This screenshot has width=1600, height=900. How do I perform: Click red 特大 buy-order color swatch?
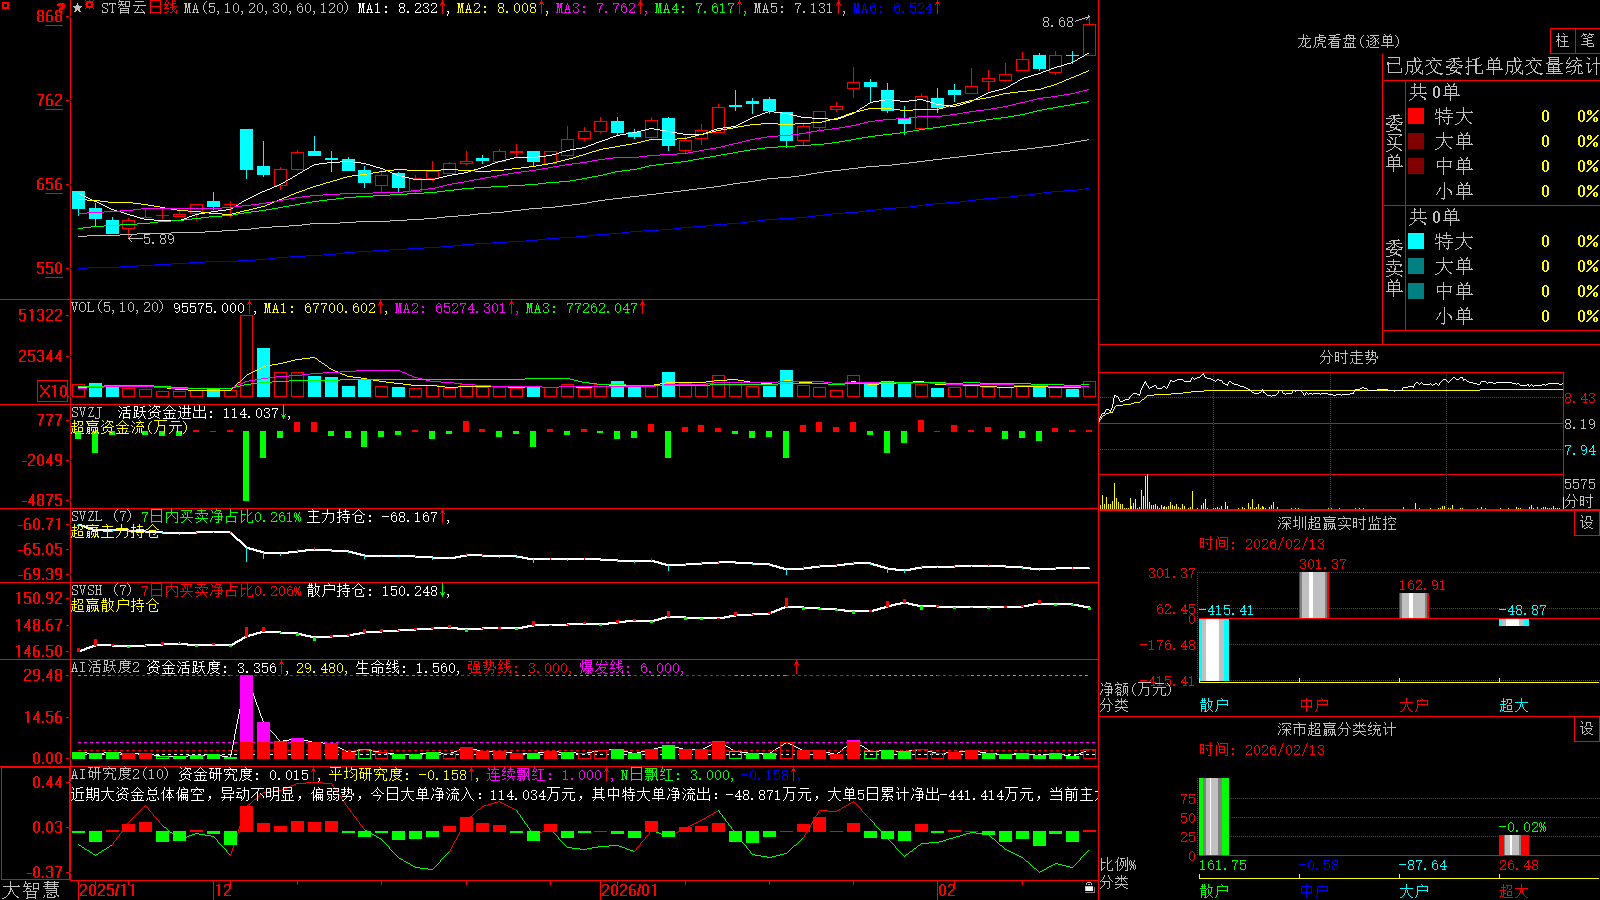1416,116
